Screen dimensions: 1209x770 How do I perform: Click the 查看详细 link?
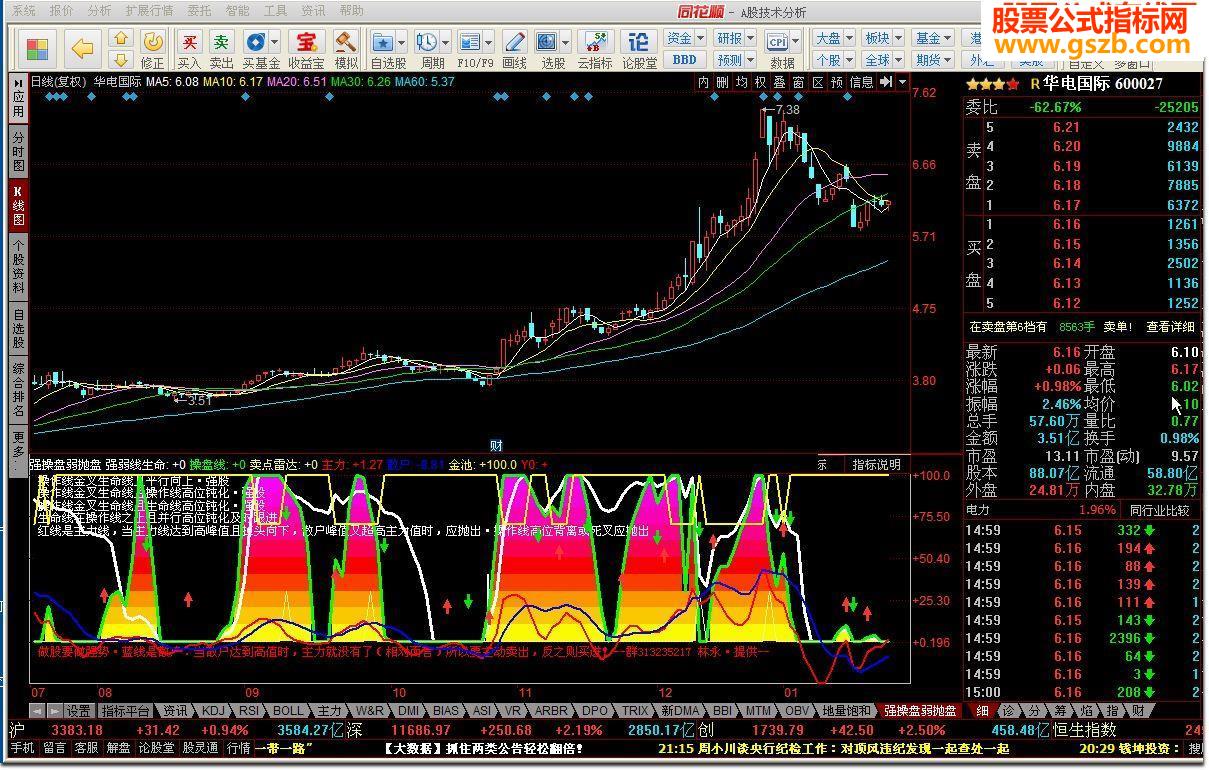pos(1171,327)
